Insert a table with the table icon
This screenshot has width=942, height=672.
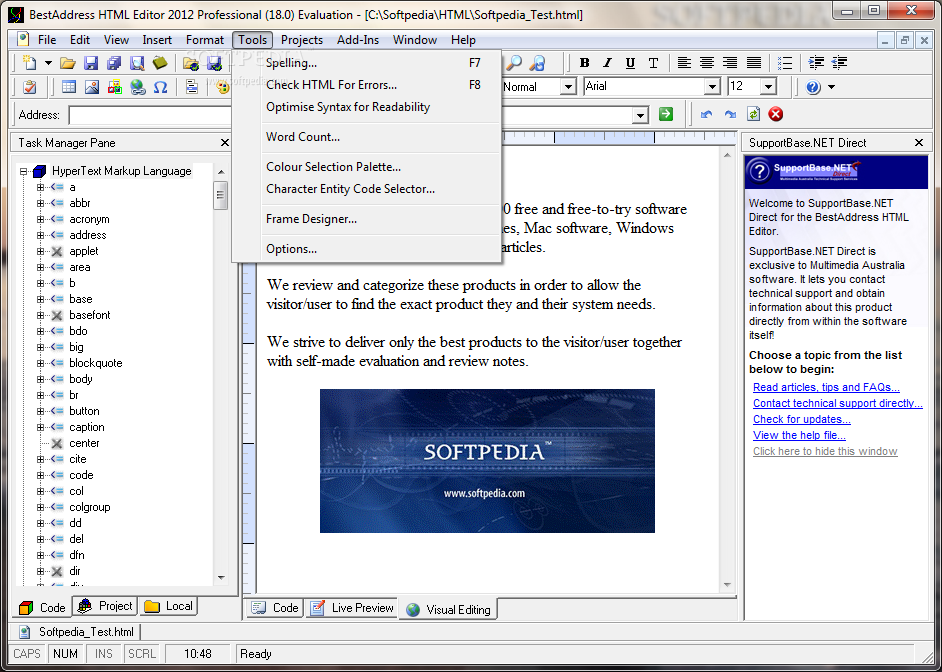click(x=68, y=86)
